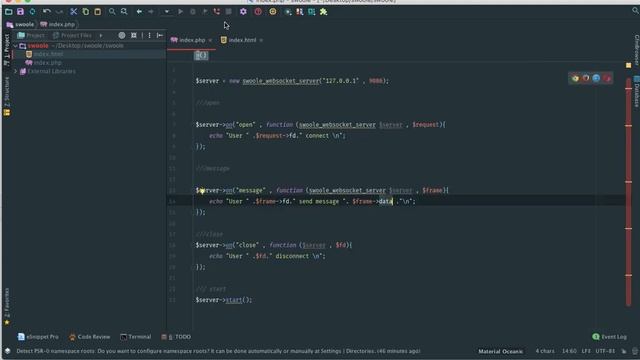Change UTF-8 file encoding in status bar
This screenshot has height=360, width=640.
point(605,351)
